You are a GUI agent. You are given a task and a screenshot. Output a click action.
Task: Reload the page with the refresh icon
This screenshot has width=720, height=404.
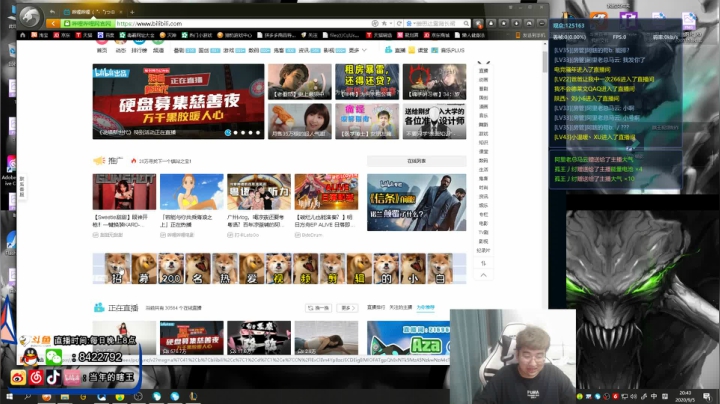coord(399,23)
